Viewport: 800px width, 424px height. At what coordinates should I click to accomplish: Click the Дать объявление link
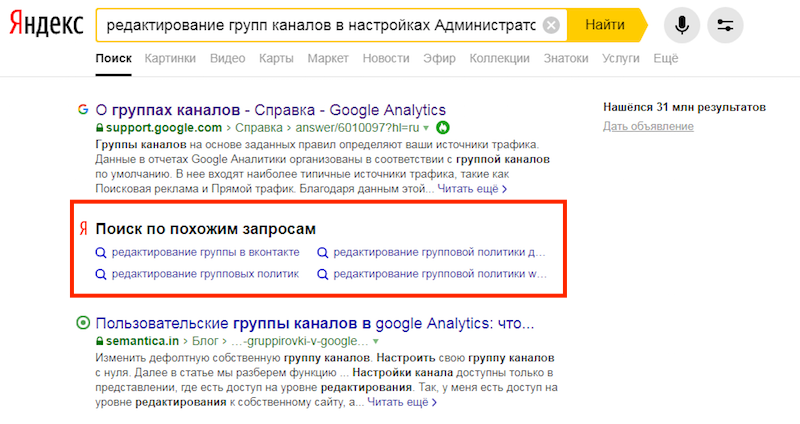tap(648, 126)
